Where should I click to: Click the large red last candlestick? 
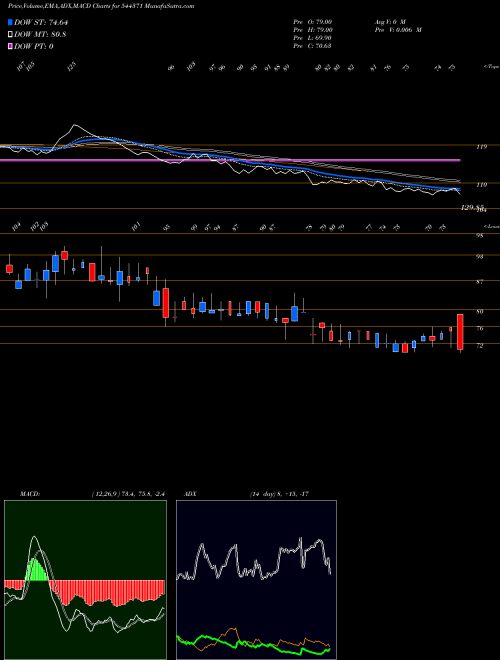pos(460,332)
